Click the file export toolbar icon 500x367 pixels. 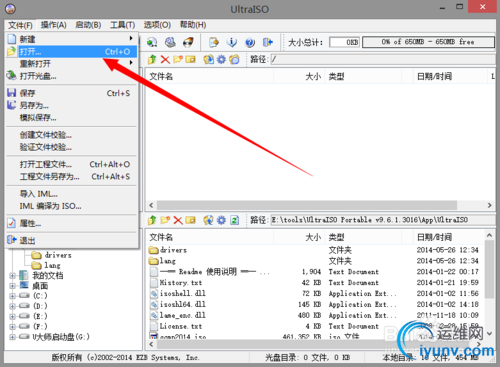pyautogui.click(x=214, y=42)
